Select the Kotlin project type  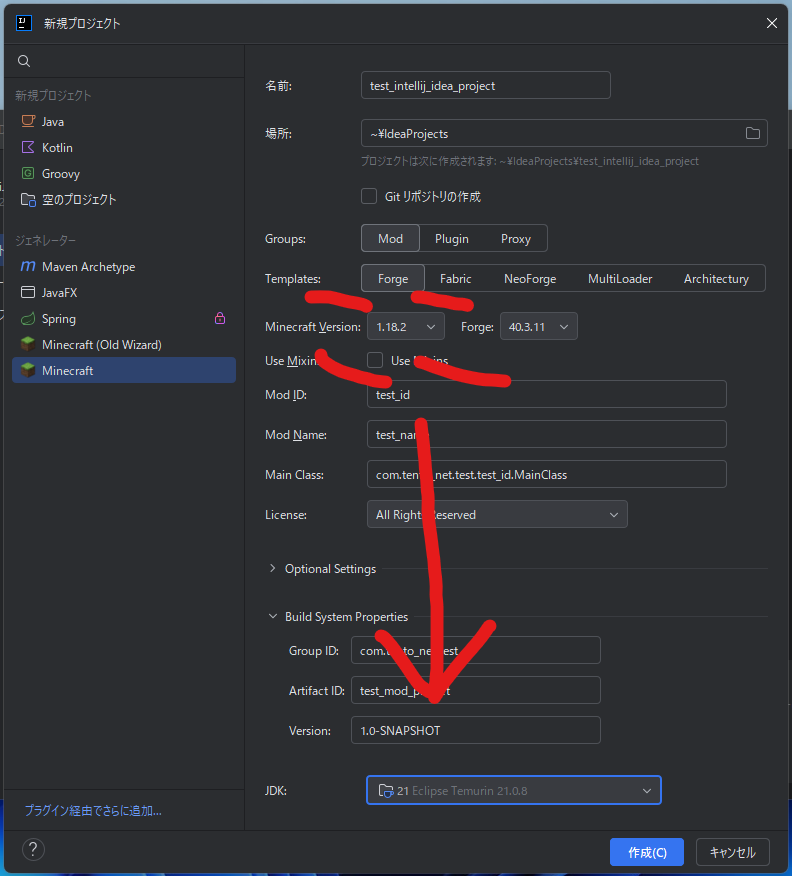(57, 148)
